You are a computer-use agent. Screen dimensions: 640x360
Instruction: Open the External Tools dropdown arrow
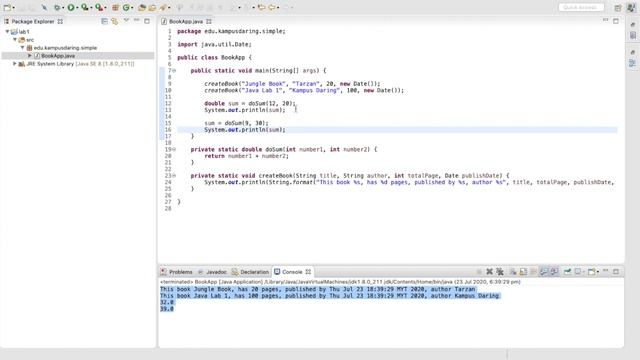pyautogui.click(x=105, y=7)
